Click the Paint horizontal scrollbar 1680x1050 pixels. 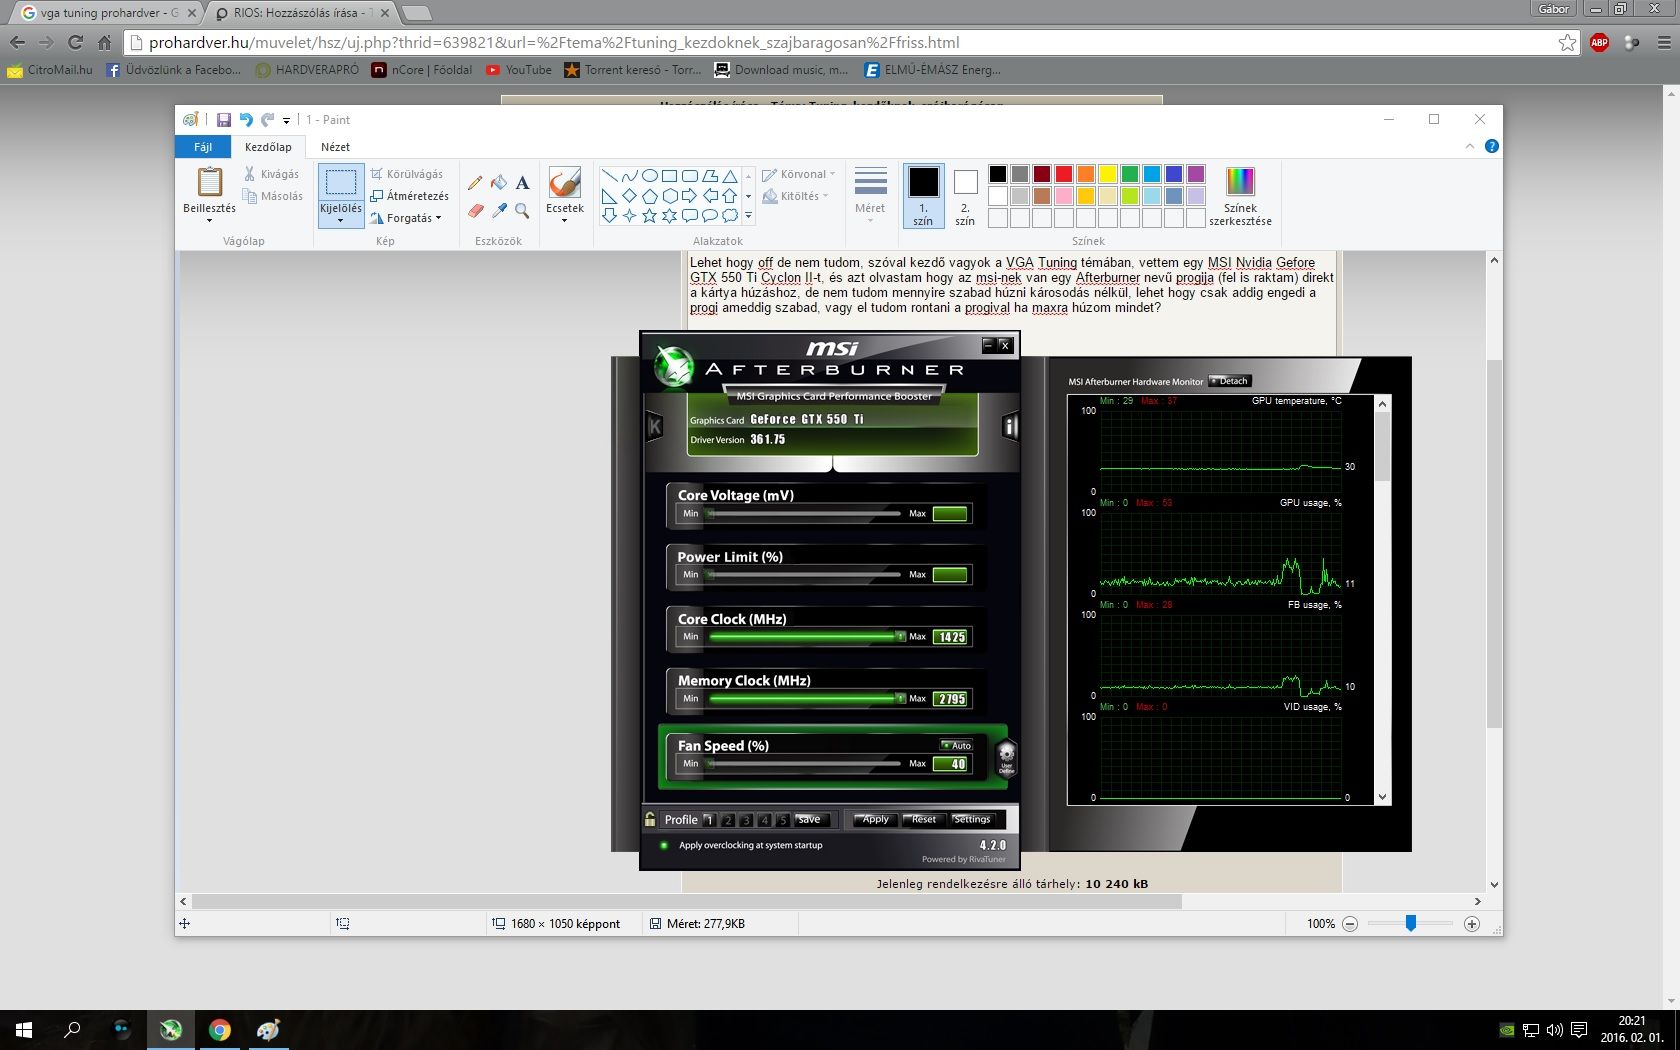686,901
